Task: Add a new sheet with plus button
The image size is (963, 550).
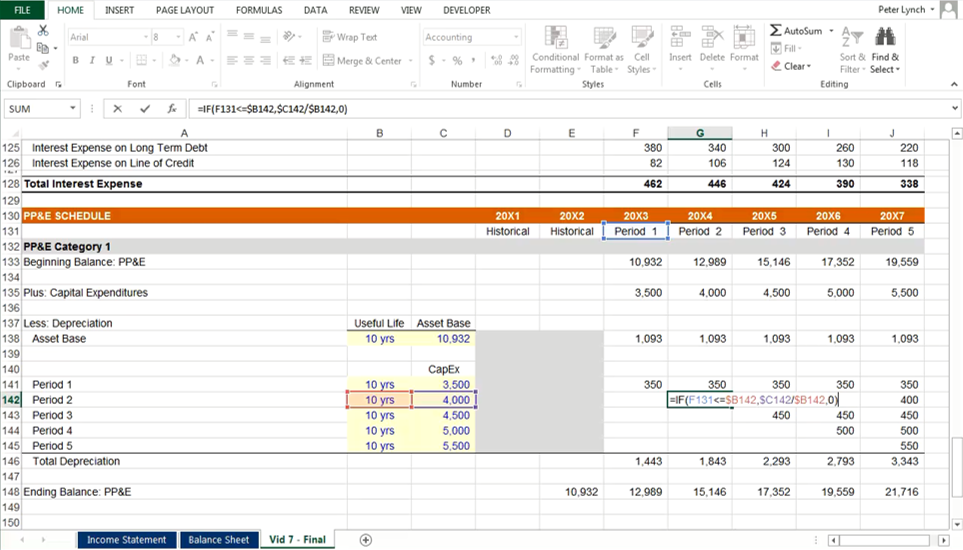Action: point(365,540)
